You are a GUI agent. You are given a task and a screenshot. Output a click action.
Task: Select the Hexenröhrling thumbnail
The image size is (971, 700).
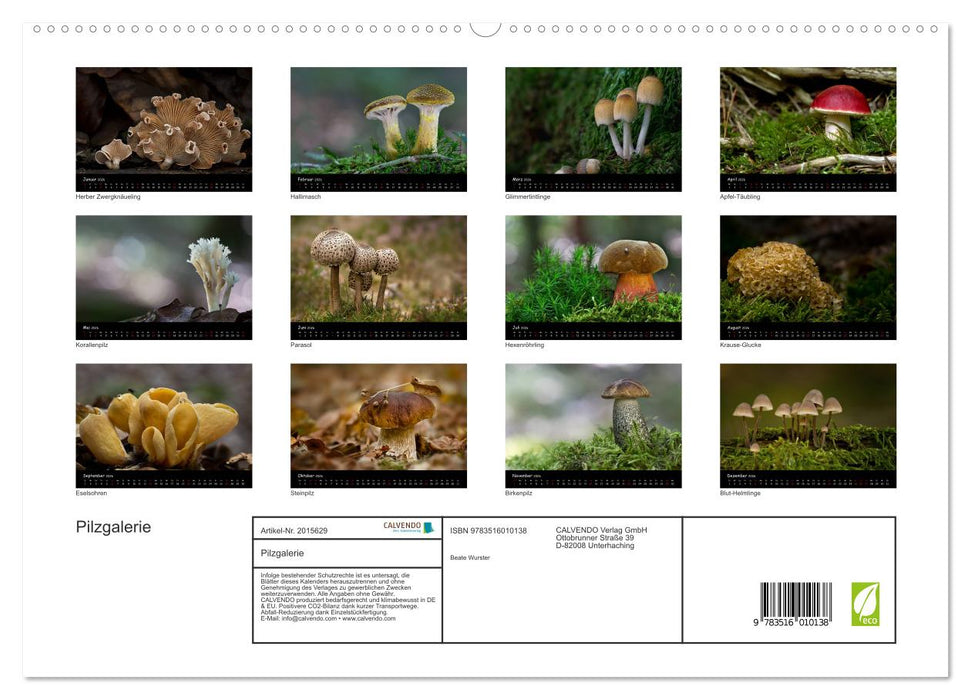(x=592, y=270)
